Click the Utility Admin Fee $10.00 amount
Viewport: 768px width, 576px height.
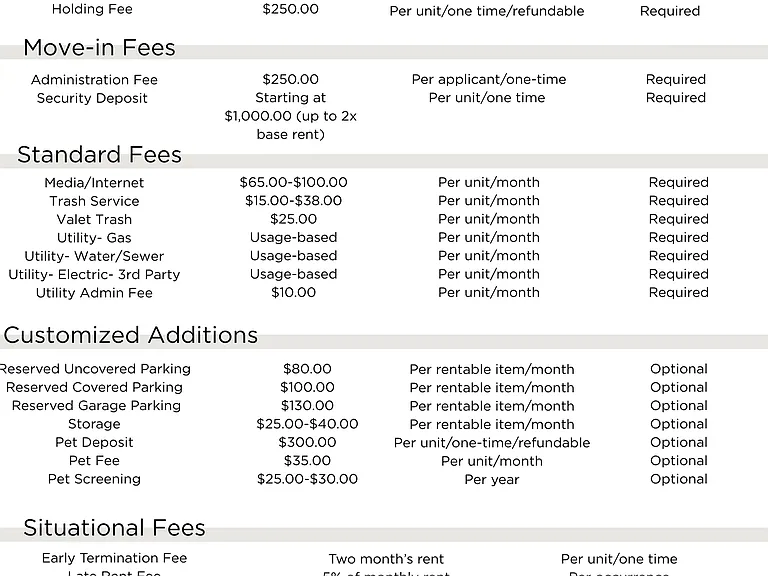293,293
